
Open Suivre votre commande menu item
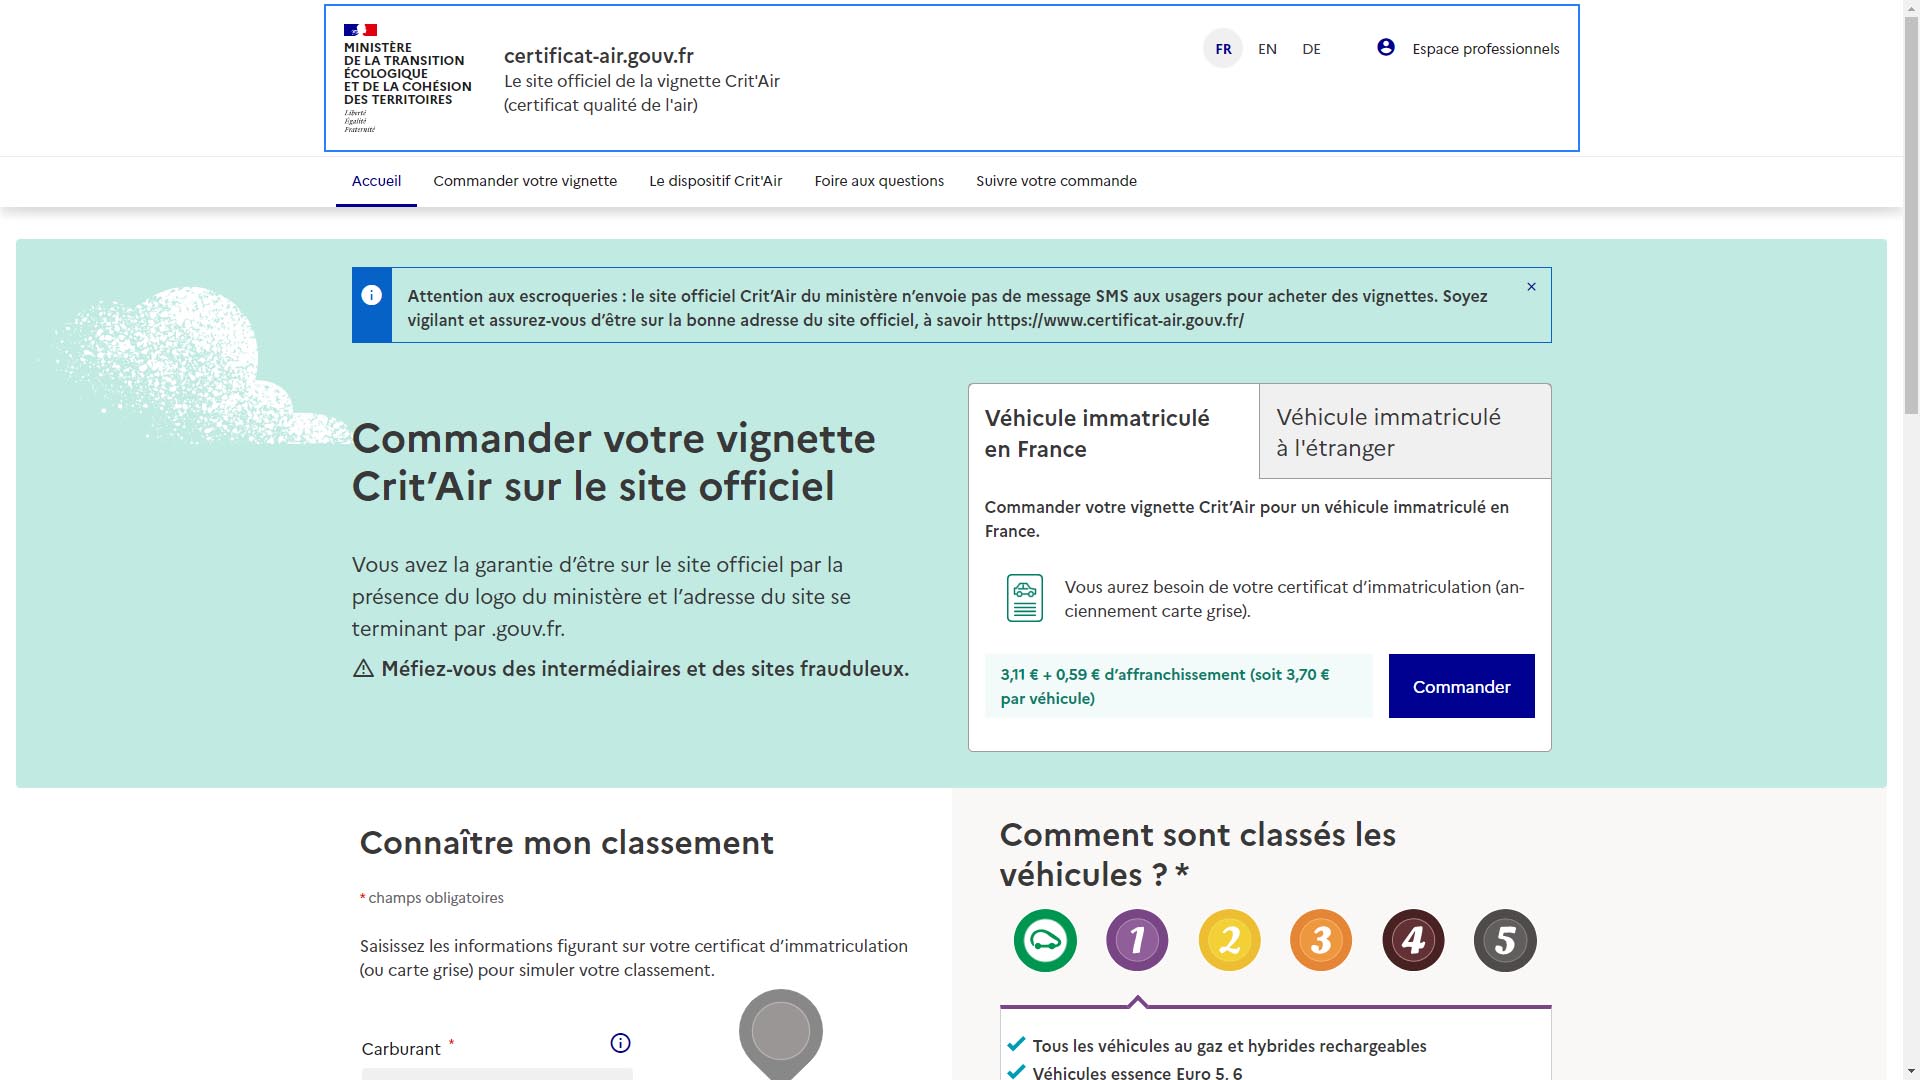(x=1056, y=181)
